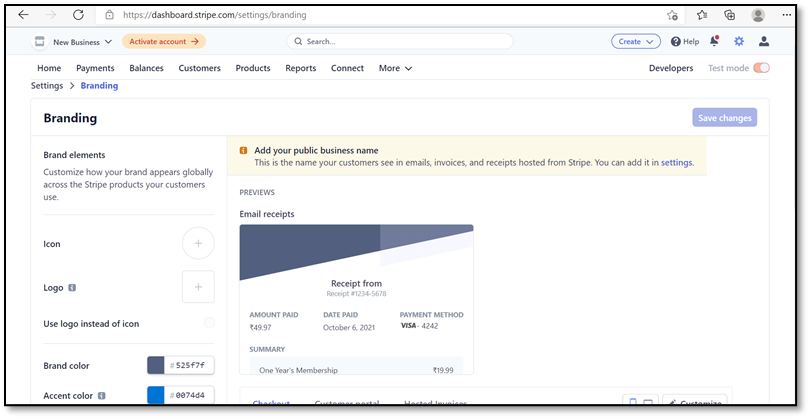The width and height of the screenshot is (810, 419).
Task: Click the Logo info icon
Action: coord(72,287)
